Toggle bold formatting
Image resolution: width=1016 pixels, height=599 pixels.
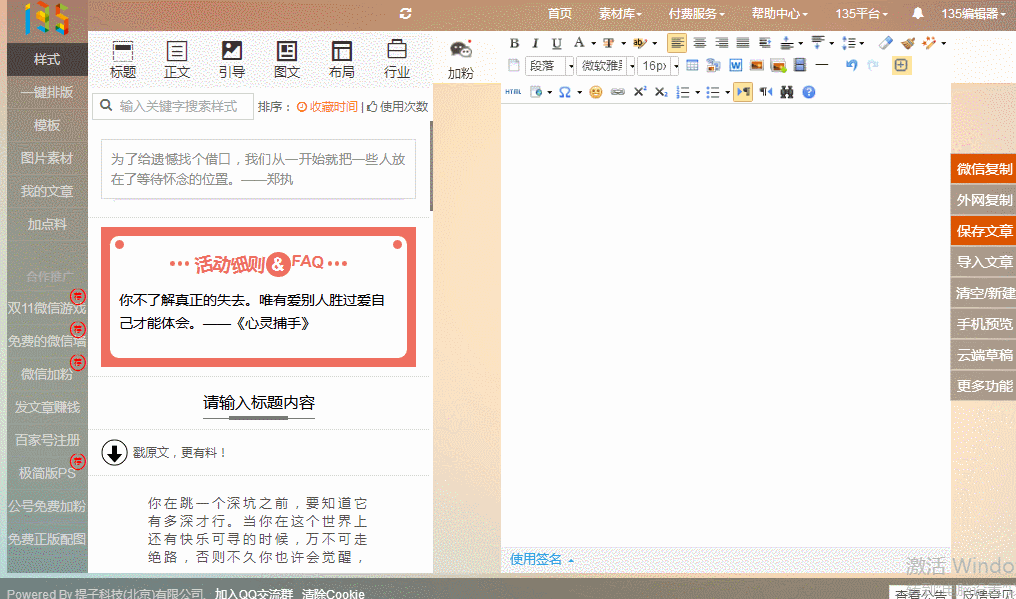tap(515, 43)
